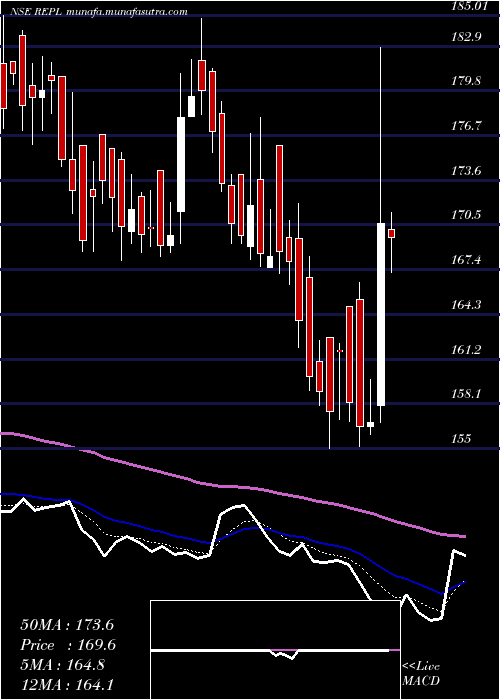Click the 185.01 price axis label
The height and width of the screenshot is (700, 500).
(x=468, y=6)
